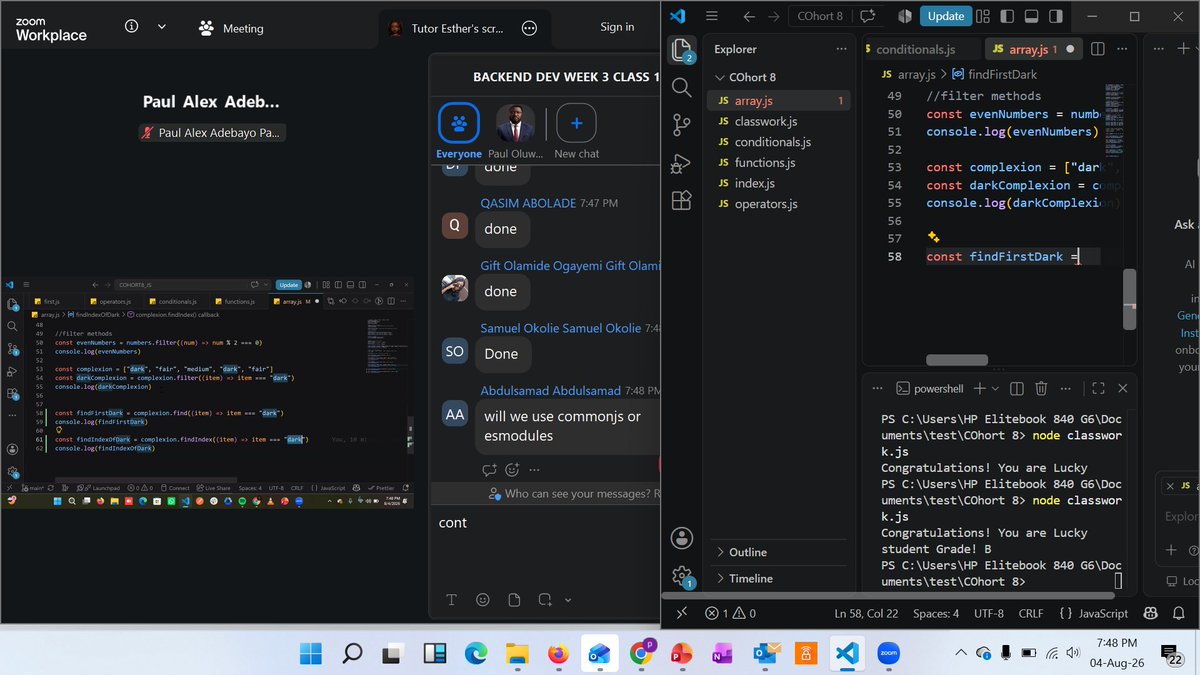Open the Source Control view in VS Code
The height and width of the screenshot is (675, 1200).
coord(681,125)
